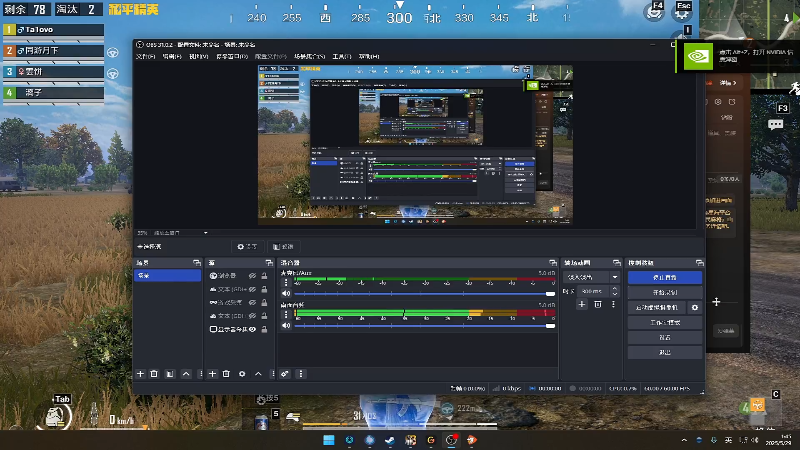Remove the selected source with the trash icon
Screen dimensions: 800x450
click(227, 374)
